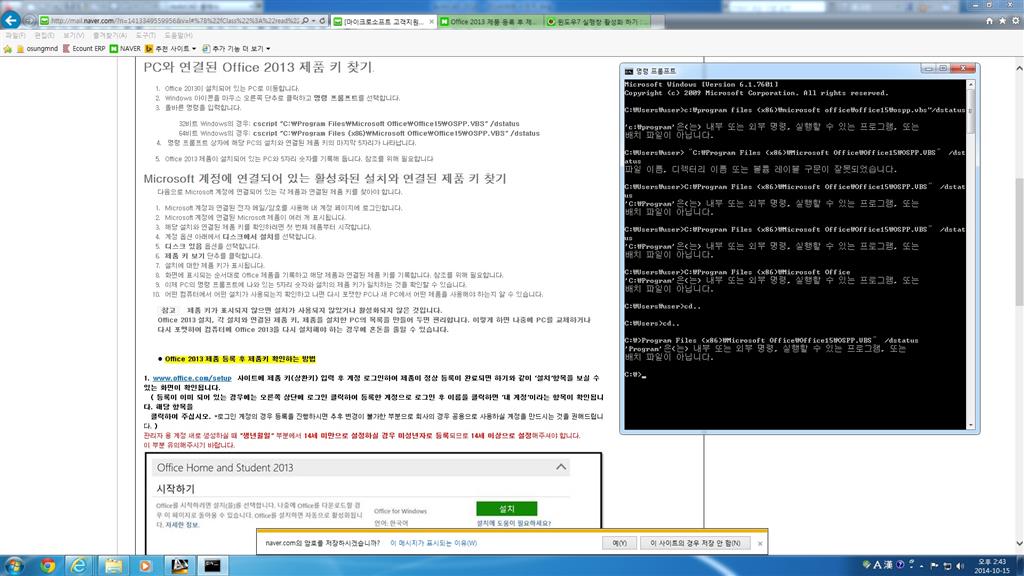Select the heading PC와 연결된 Office 2013 제품 키 찾기
Image resolution: width=1024 pixels, height=576 pixels.
click(259, 67)
